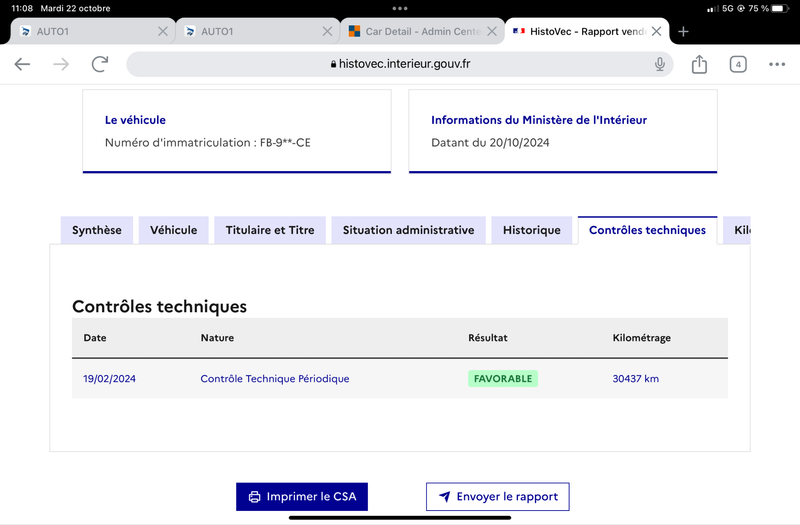800x525 pixels.
Task: Switch to Car Detail - Admin Center tab
Action: tap(422, 32)
